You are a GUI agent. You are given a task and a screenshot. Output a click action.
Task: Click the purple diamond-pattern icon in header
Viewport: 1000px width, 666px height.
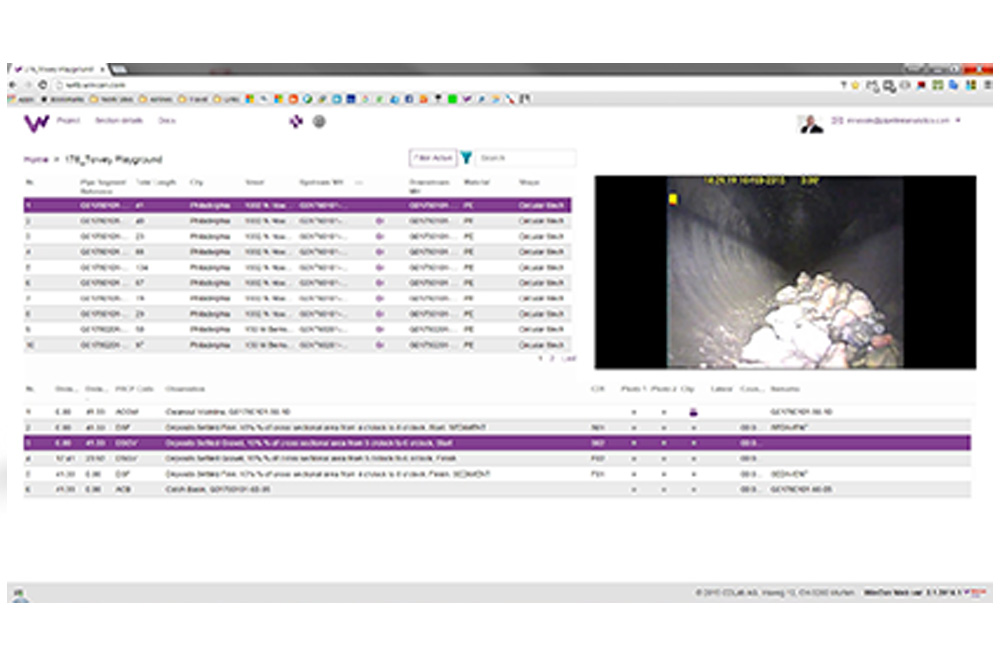(x=295, y=122)
